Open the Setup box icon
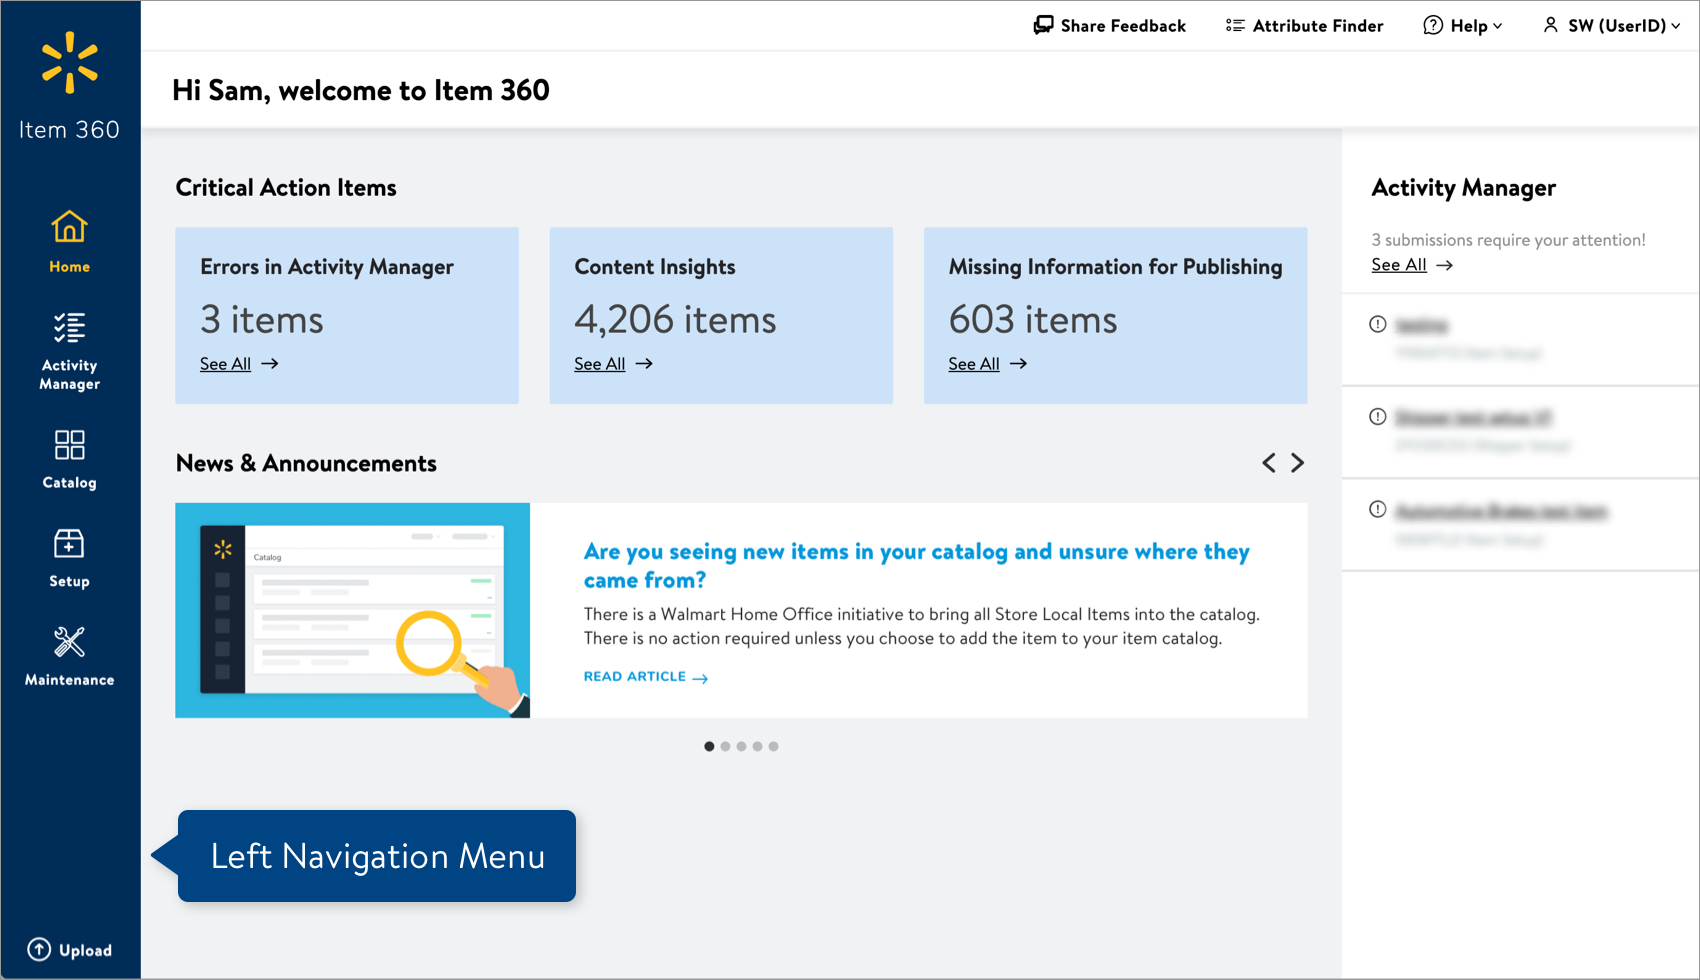 [69, 544]
